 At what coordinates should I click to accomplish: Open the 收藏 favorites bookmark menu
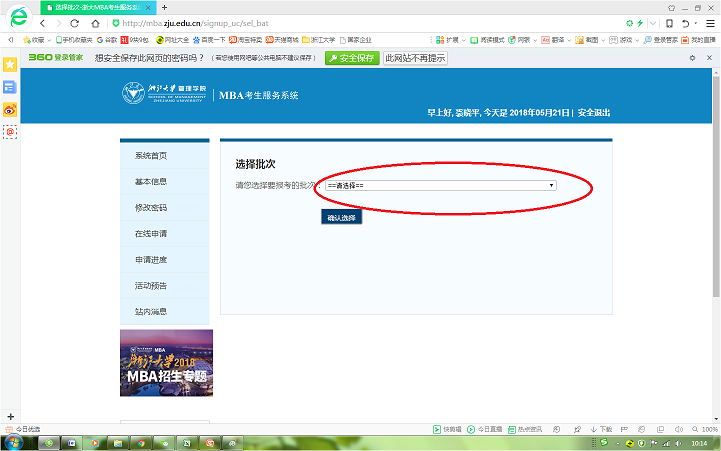click(x=37, y=40)
